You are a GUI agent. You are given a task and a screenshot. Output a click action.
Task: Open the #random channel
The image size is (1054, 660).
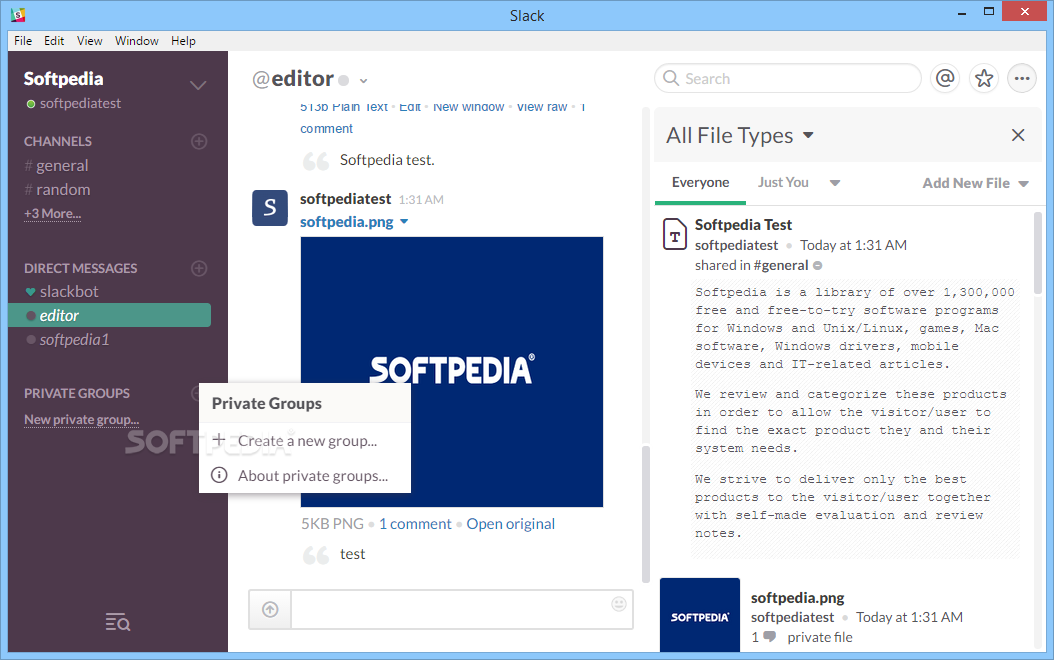[x=57, y=190]
